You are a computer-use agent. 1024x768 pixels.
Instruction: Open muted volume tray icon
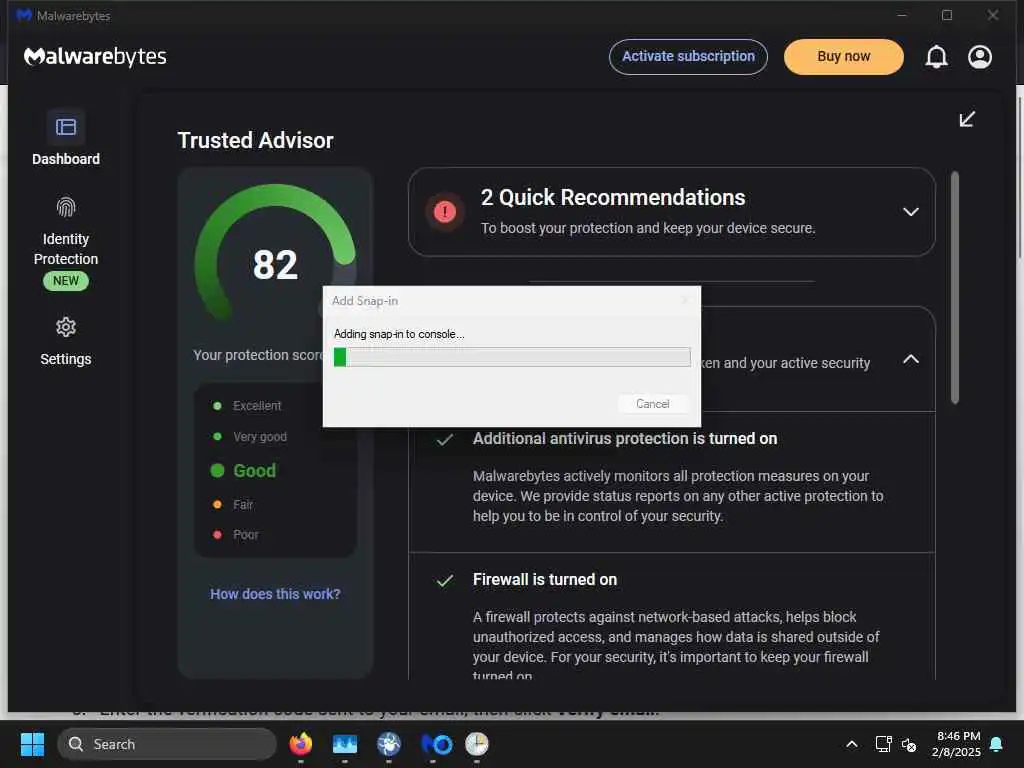[908, 744]
